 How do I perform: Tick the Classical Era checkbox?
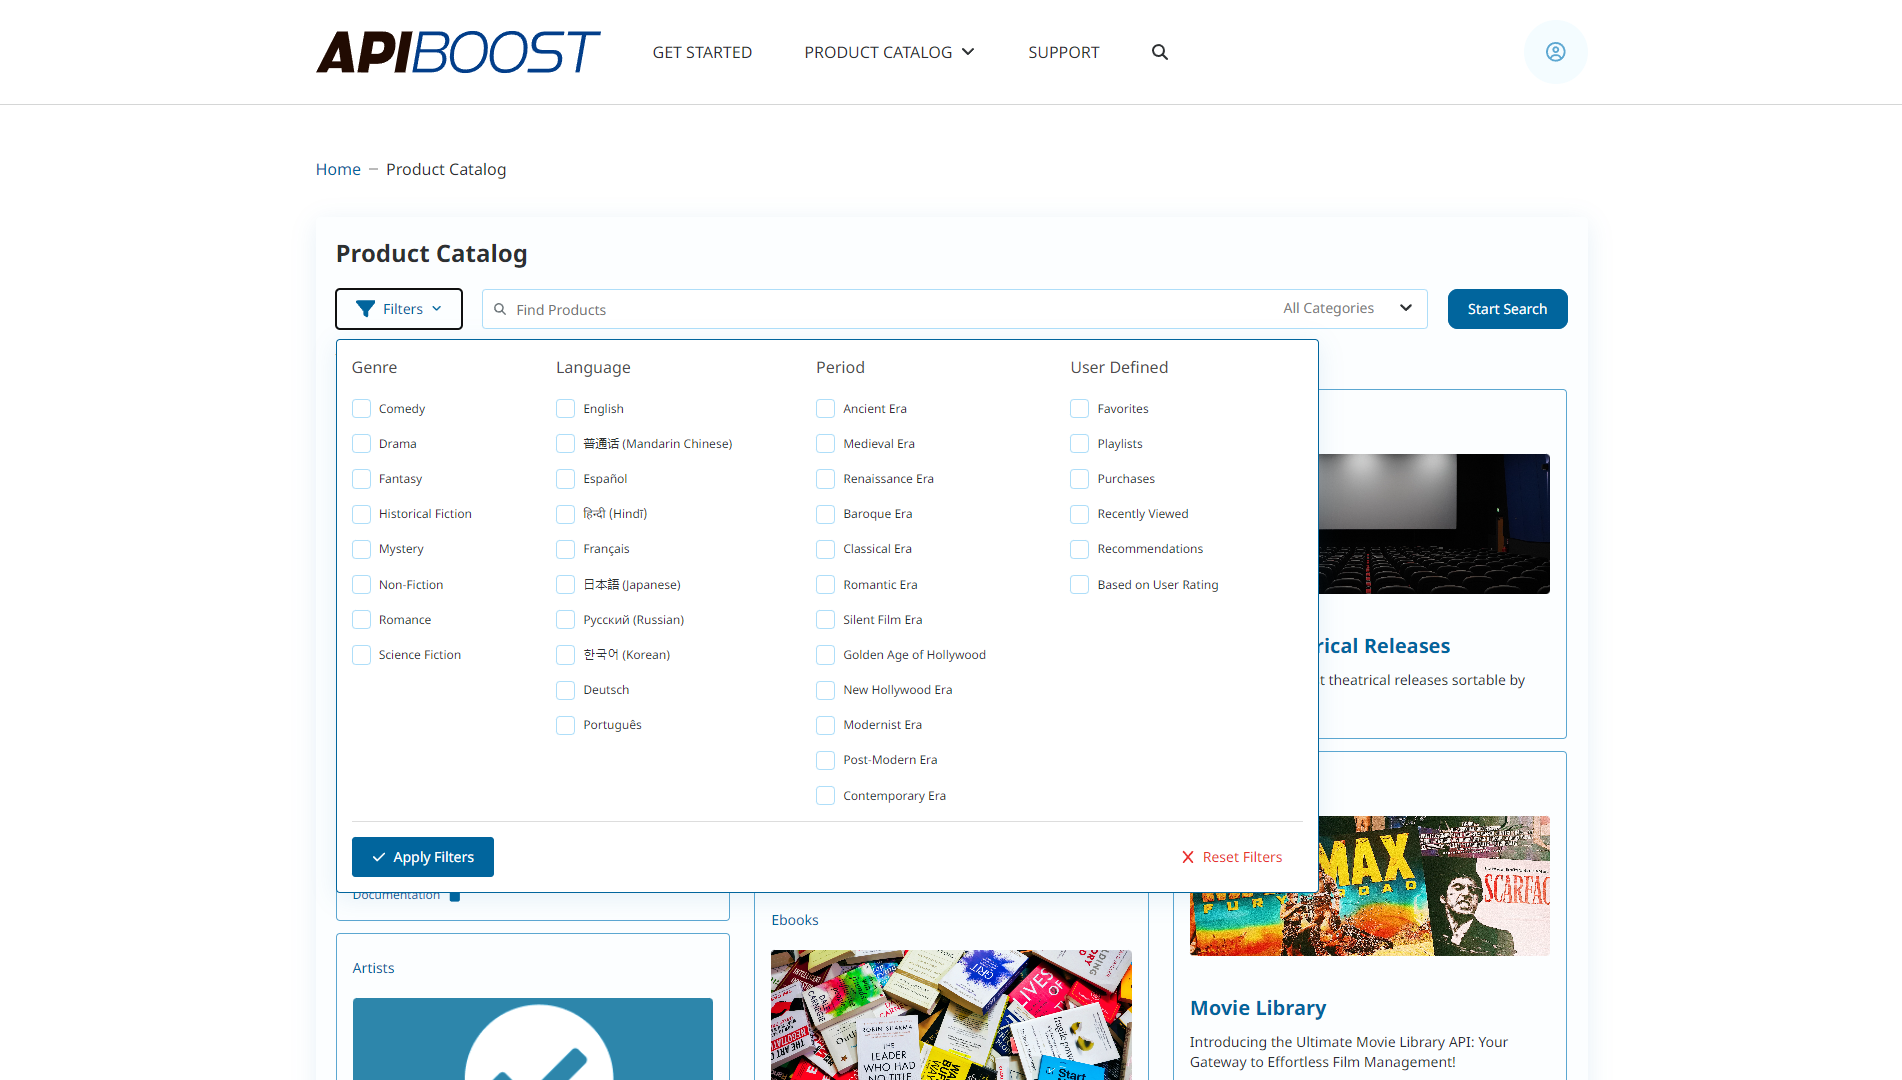[x=825, y=549]
